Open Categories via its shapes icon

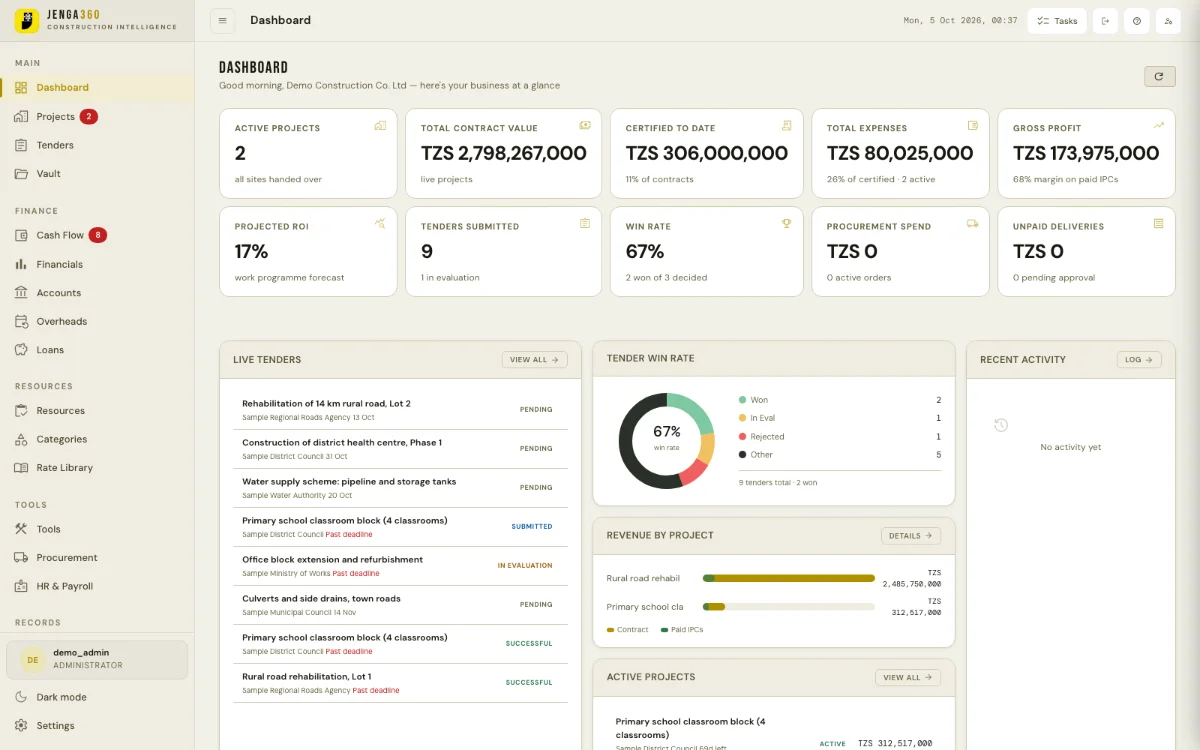coord(21,439)
